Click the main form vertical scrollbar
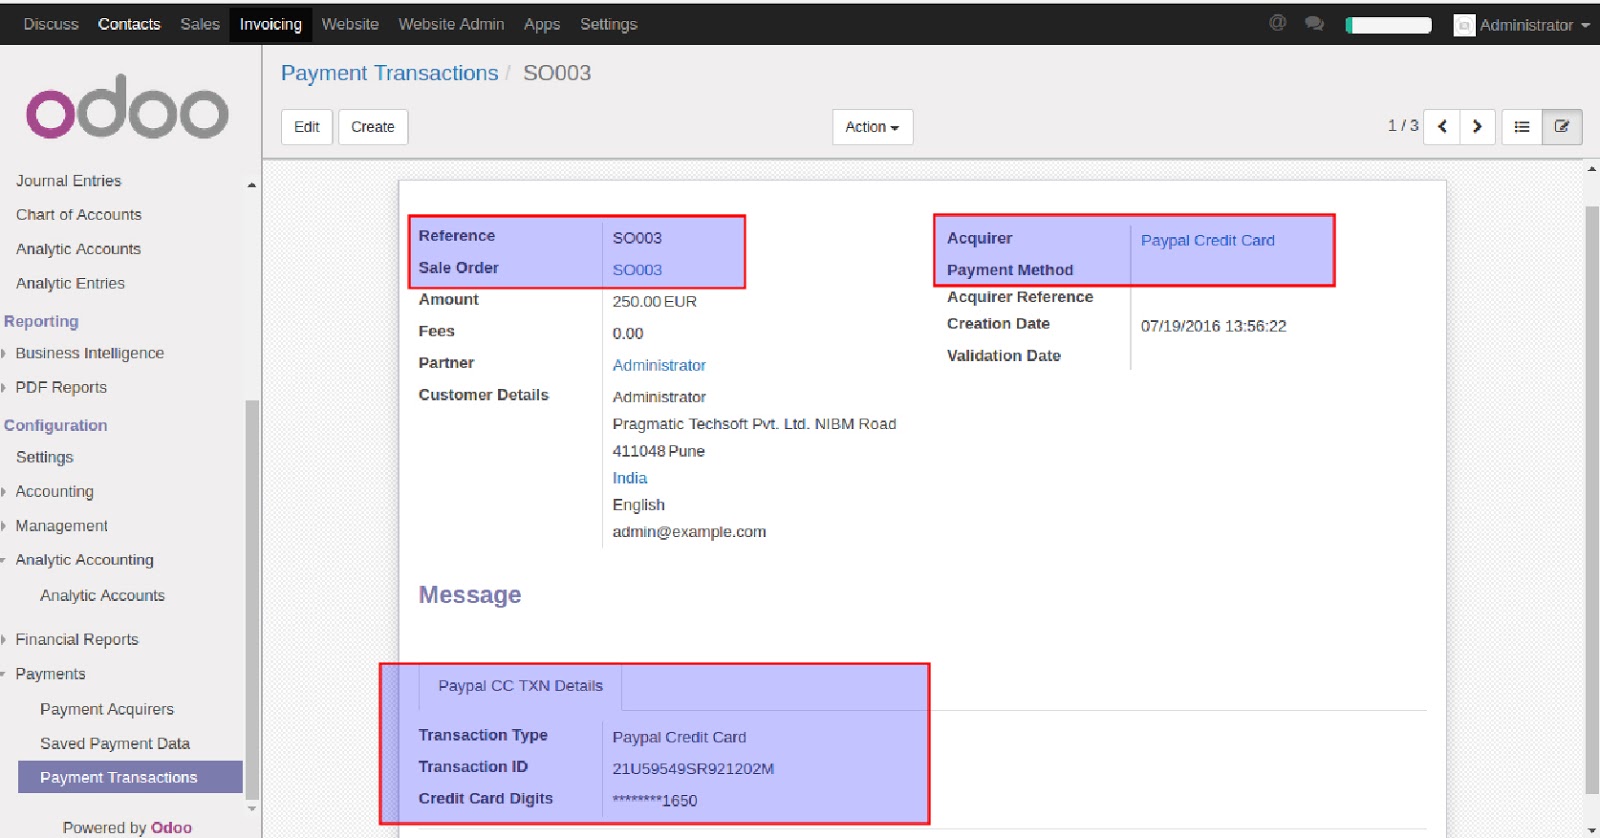The width and height of the screenshot is (1600, 838). [x=1592, y=500]
